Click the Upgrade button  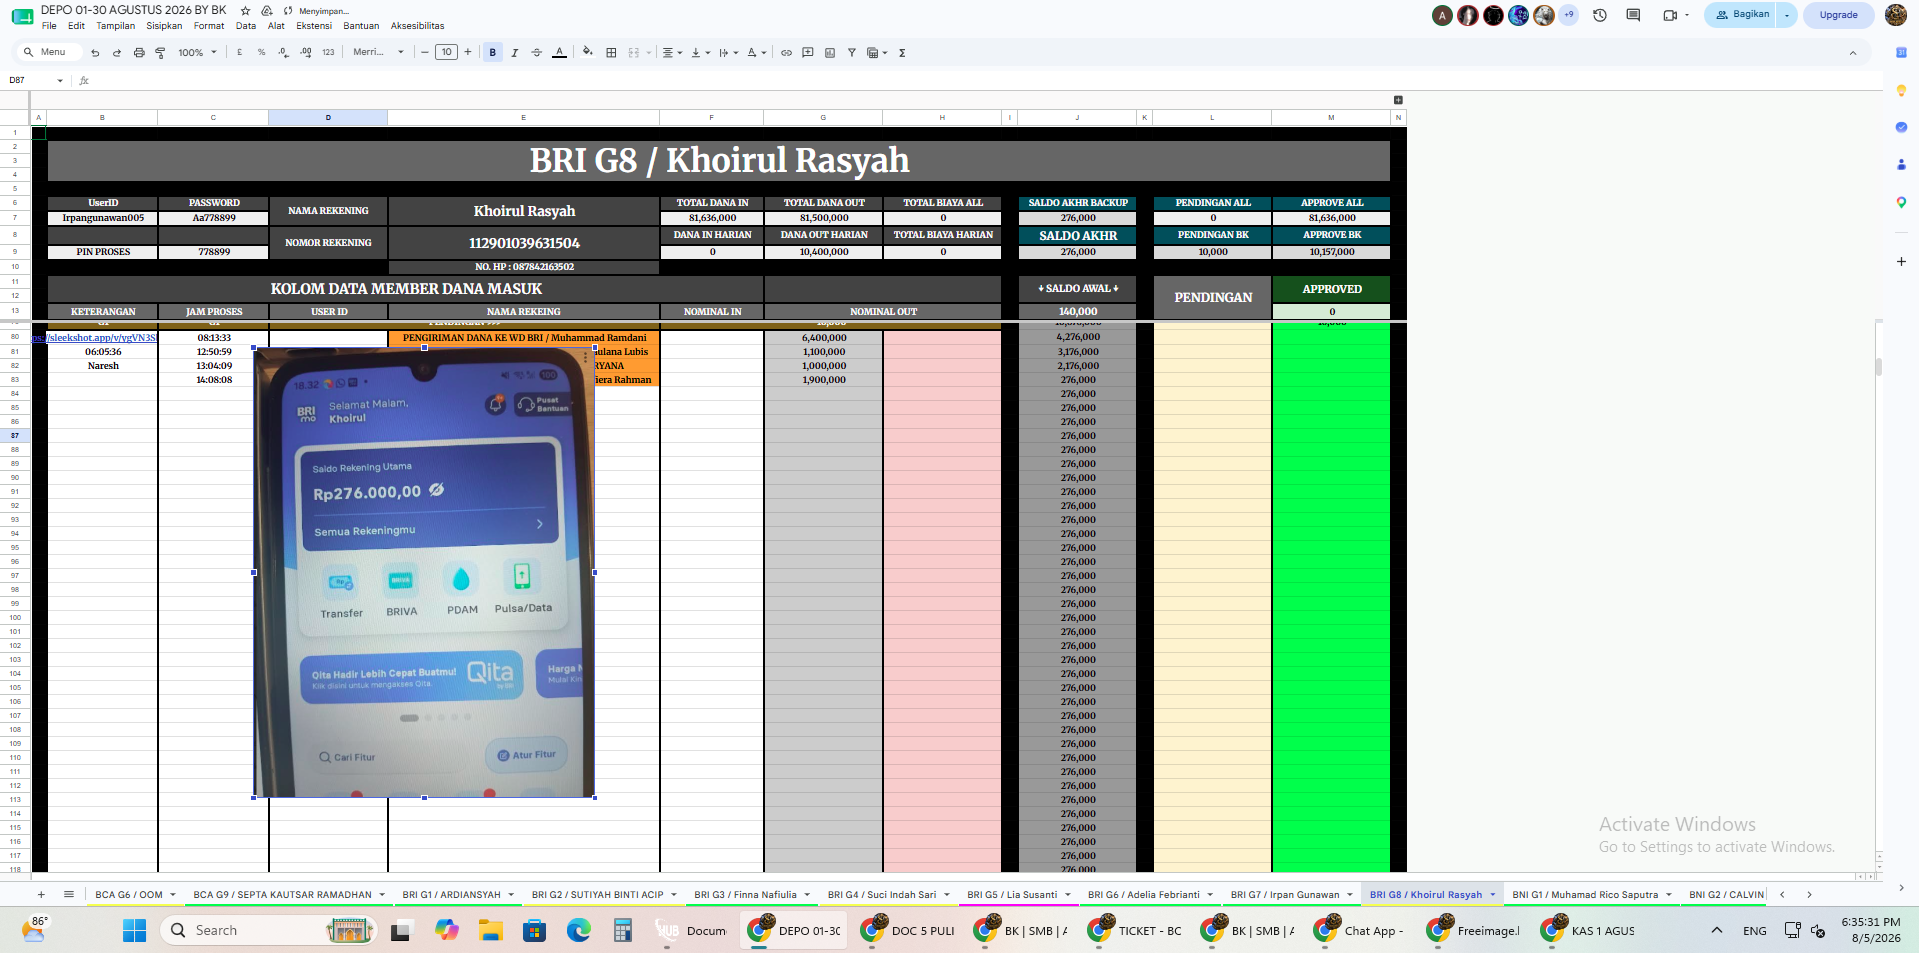click(x=1838, y=15)
